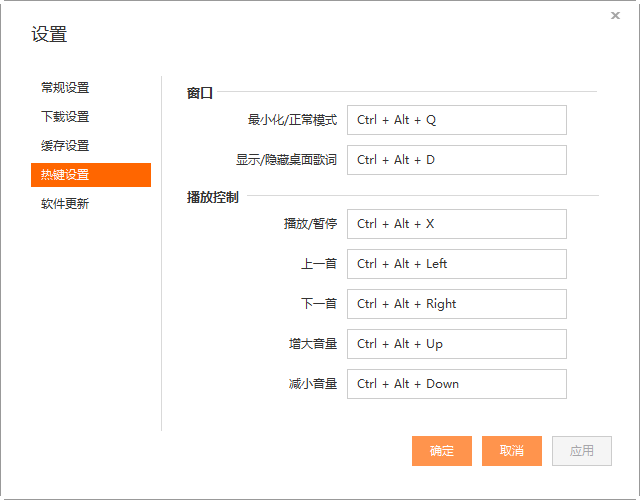640x500 pixels.
Task: Click the 增大音量 hotkey field
Action: pos(456,344)
